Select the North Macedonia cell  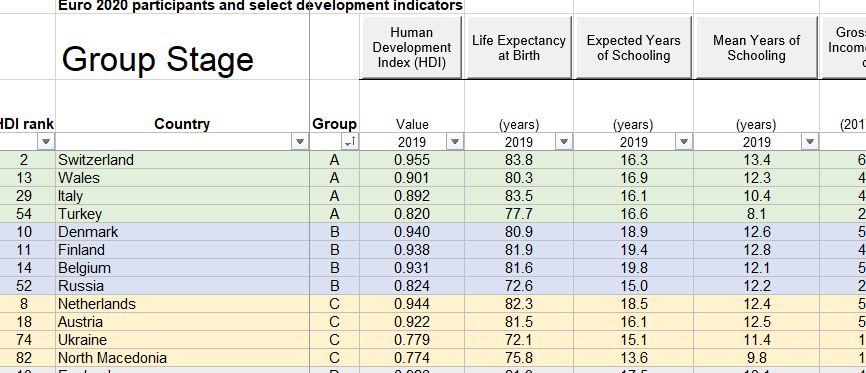pos(183,358)
